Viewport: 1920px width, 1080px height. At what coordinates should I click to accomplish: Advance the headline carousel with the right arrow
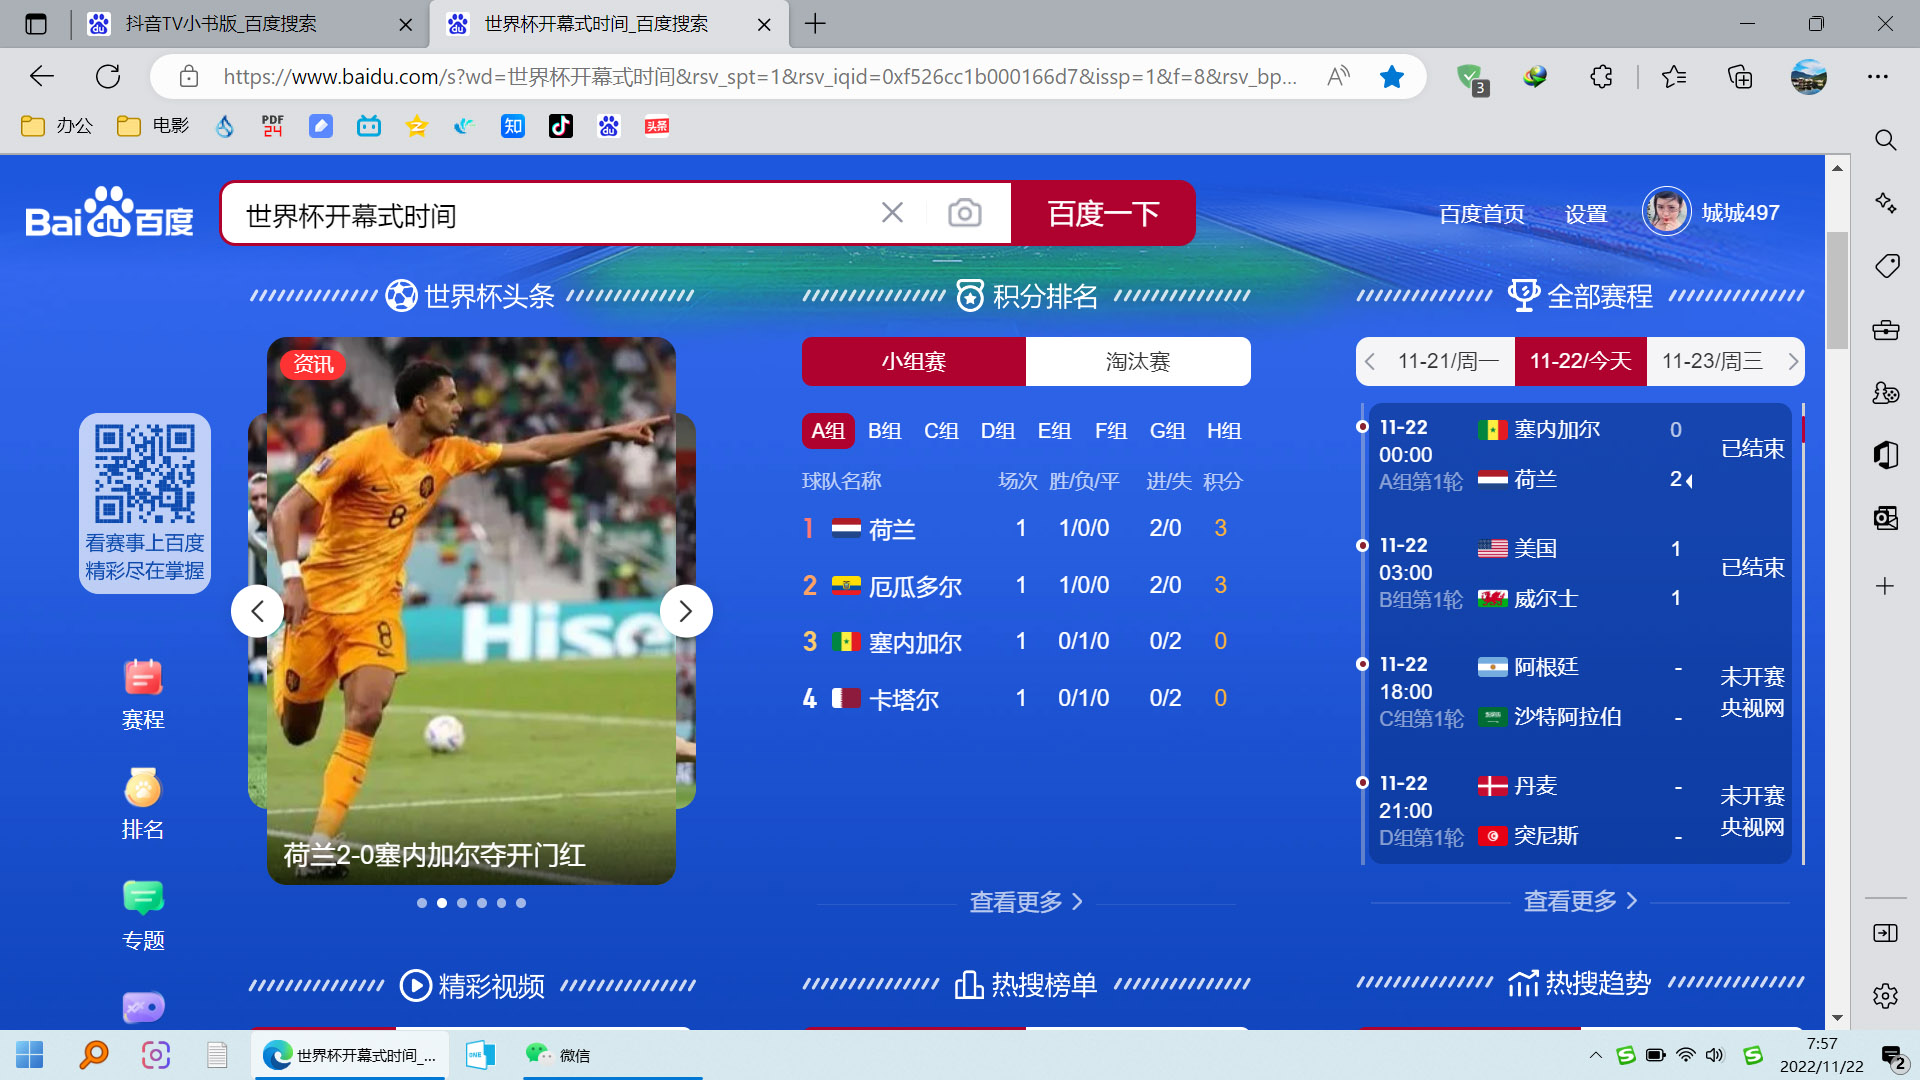[686, 610]
